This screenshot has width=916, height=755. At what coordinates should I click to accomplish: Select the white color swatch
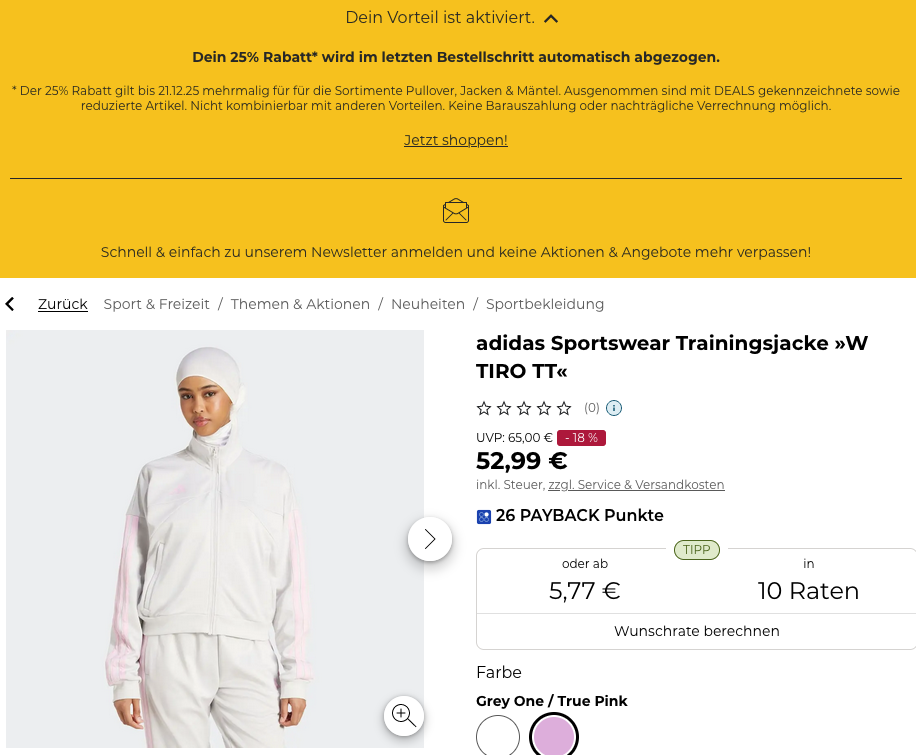498,736
